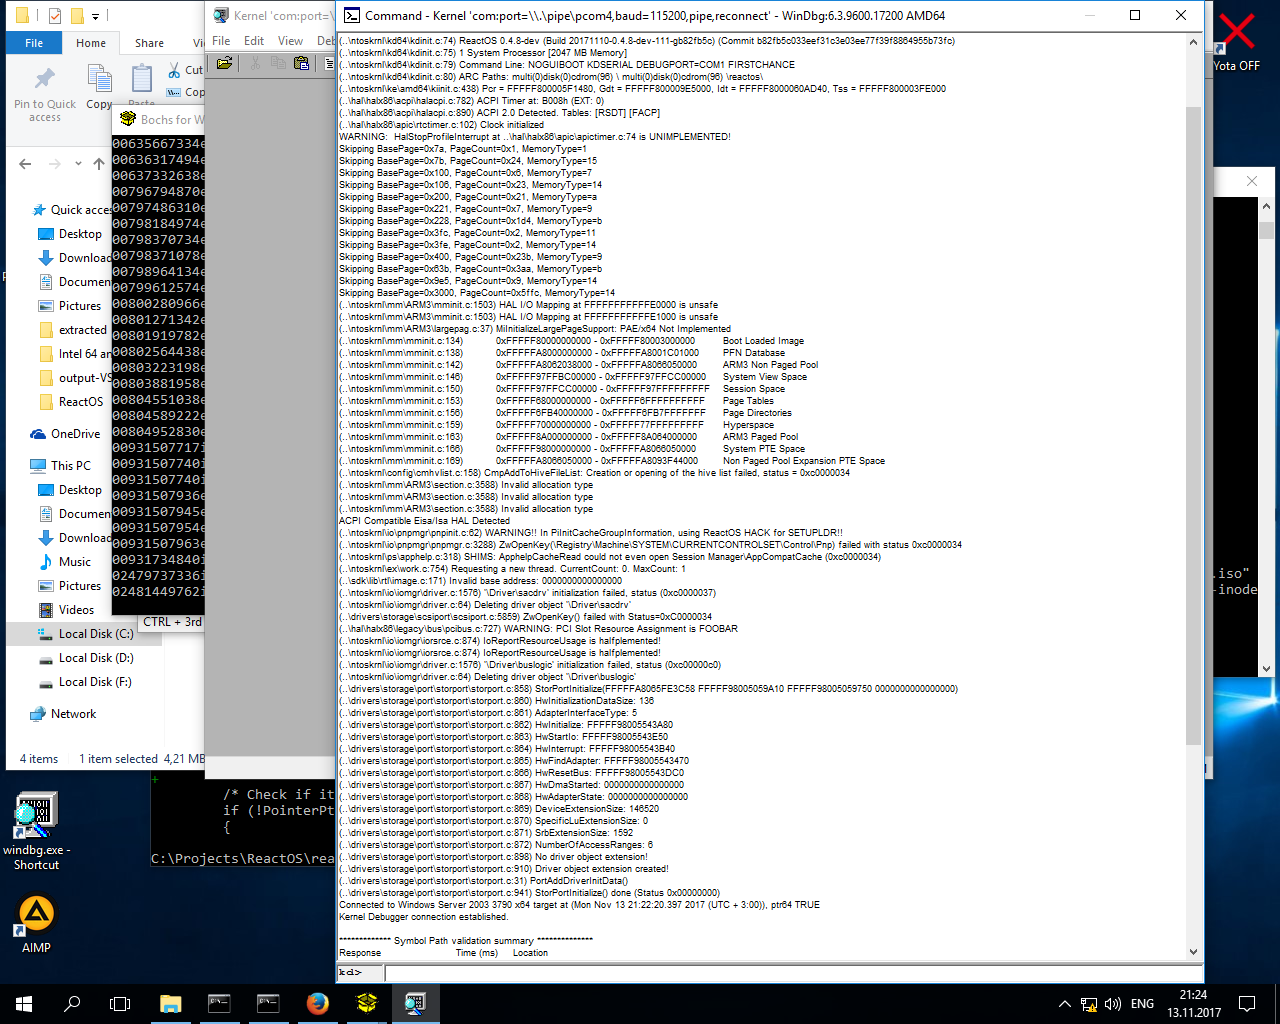Click the Open Source File icon on WinDbg's toolbar
The width and height of the screenshot is (1280, 1024).
[x=226, y=62]
